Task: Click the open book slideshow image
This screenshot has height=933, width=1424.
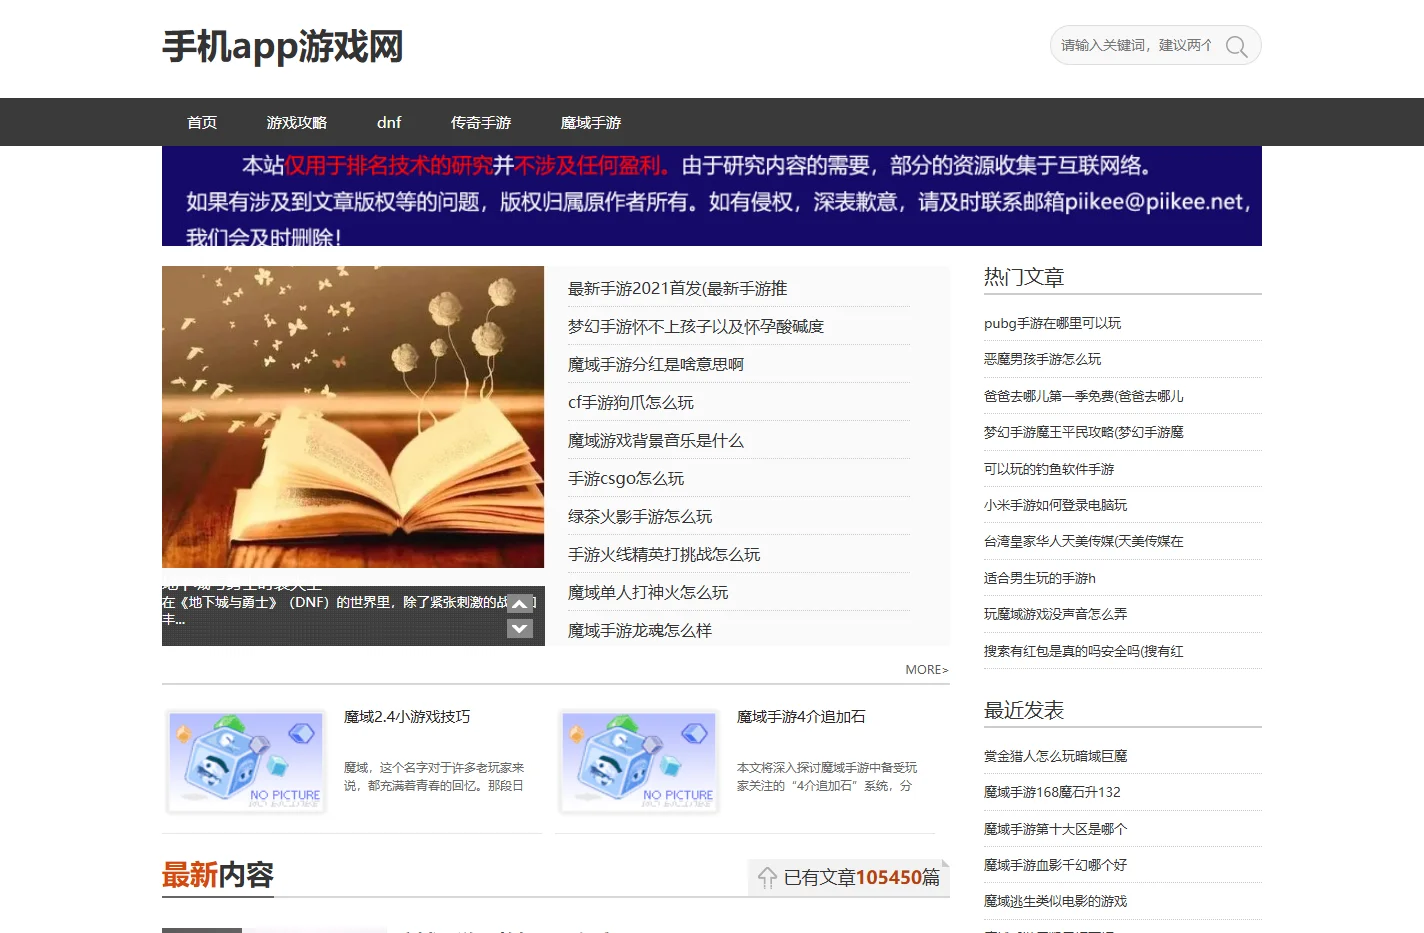Action: tap(353, 417)
